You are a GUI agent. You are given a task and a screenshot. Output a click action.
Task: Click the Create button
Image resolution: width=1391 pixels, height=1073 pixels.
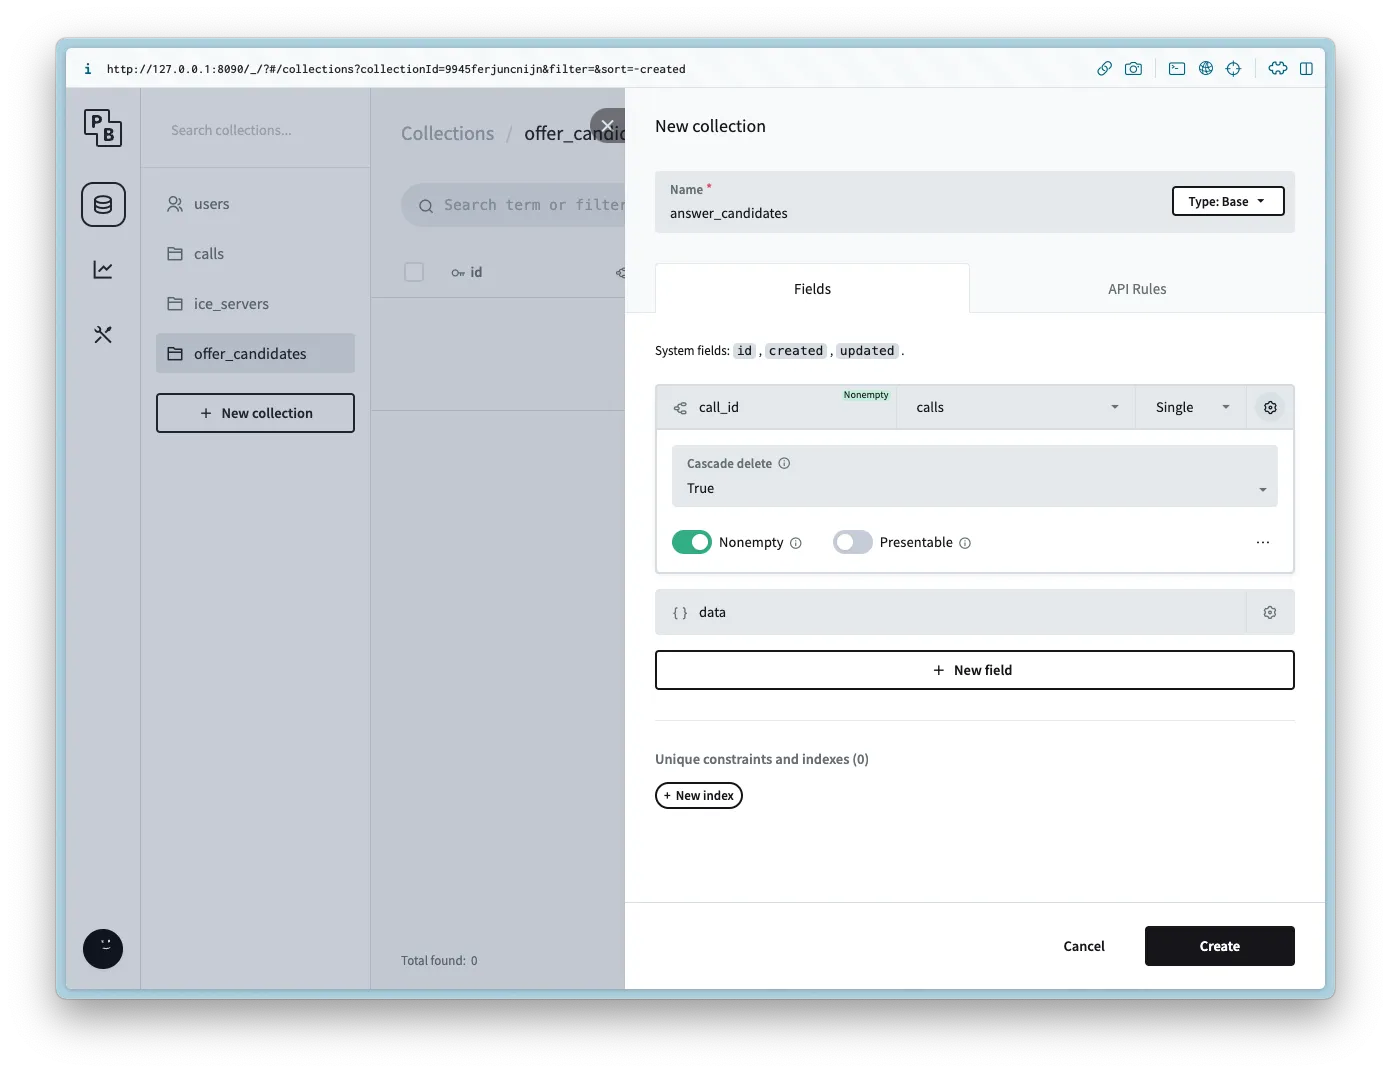point(1219,947)
